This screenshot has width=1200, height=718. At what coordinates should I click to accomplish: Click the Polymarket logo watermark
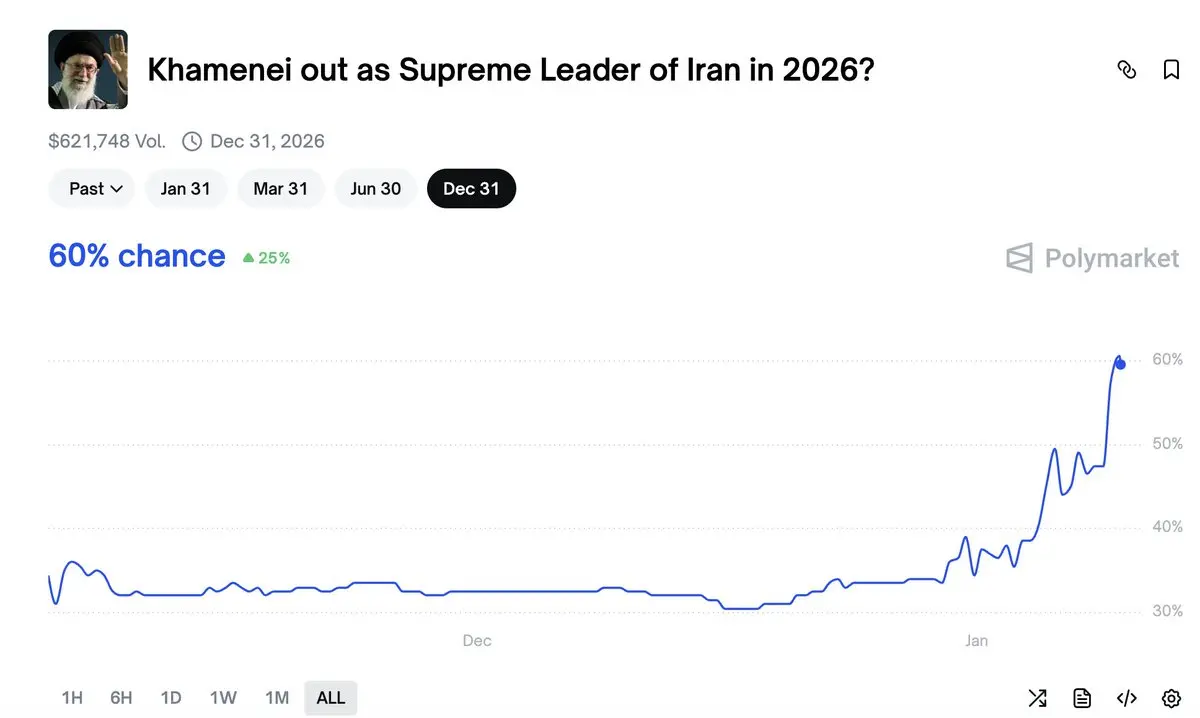[1092, 258]
